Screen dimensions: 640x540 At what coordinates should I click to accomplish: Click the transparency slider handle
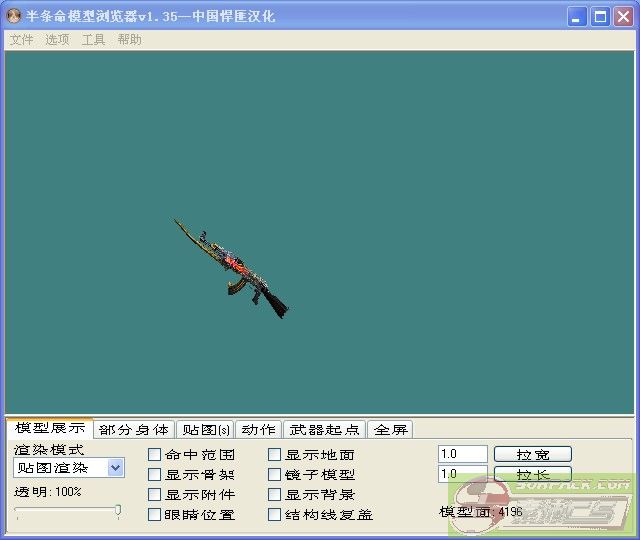(118, 511)
